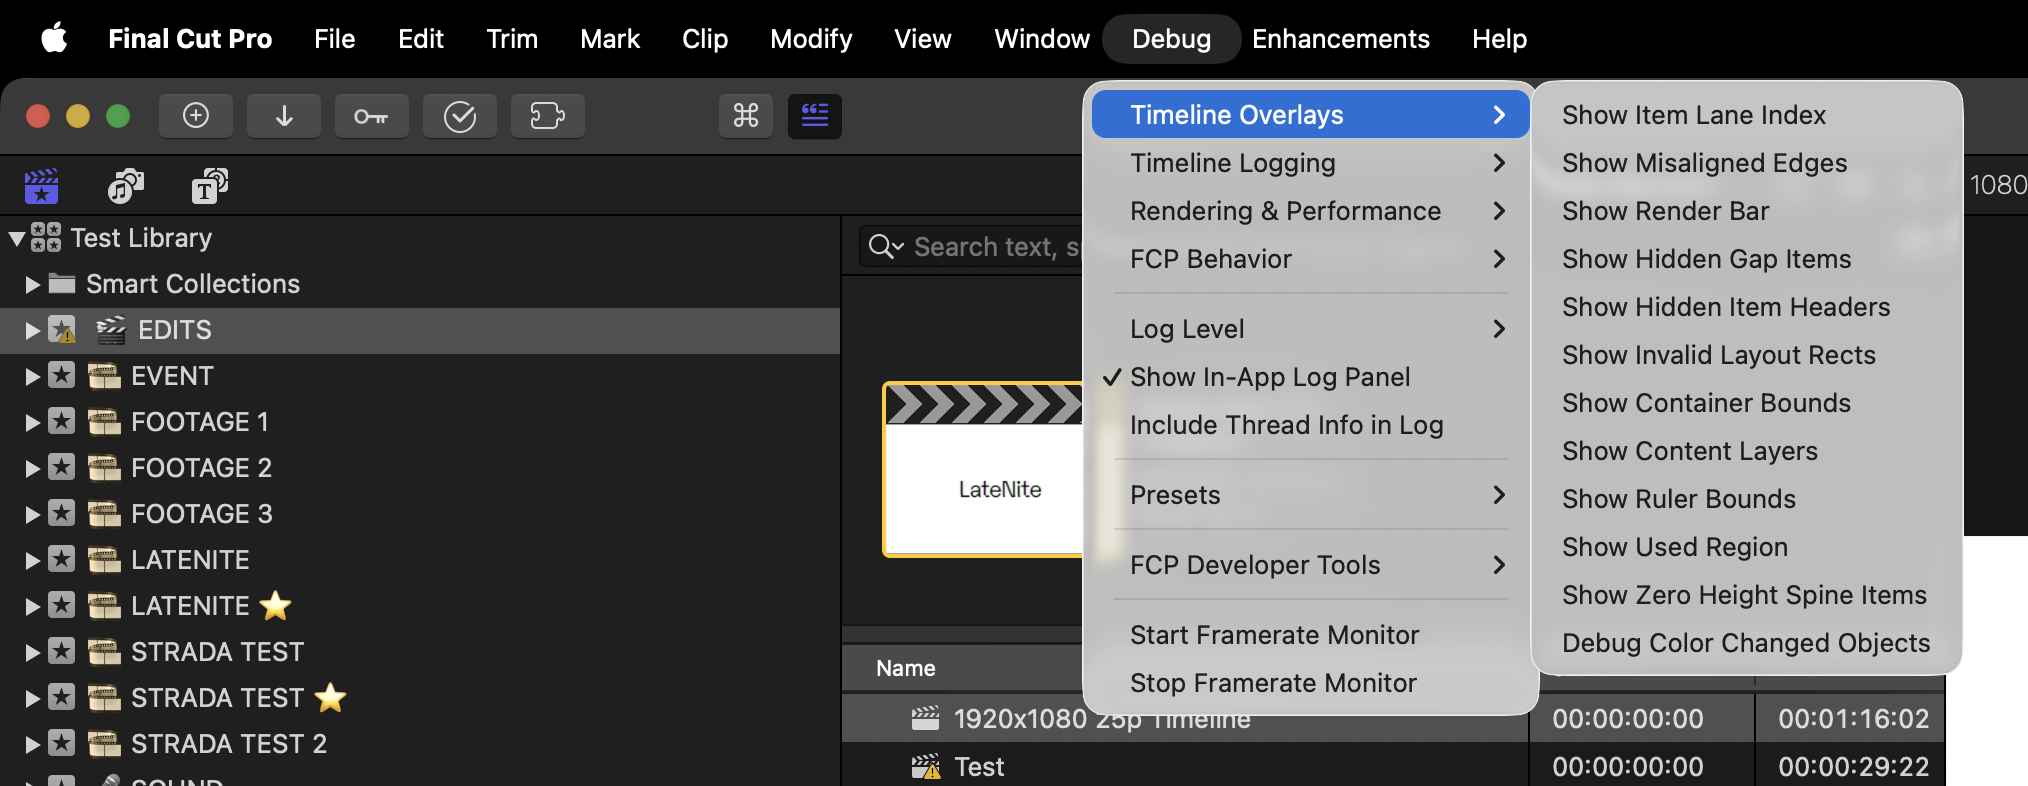Select Debug Color Changed Objects
The image size is (2028, 786).
(x=1745, y=643)
